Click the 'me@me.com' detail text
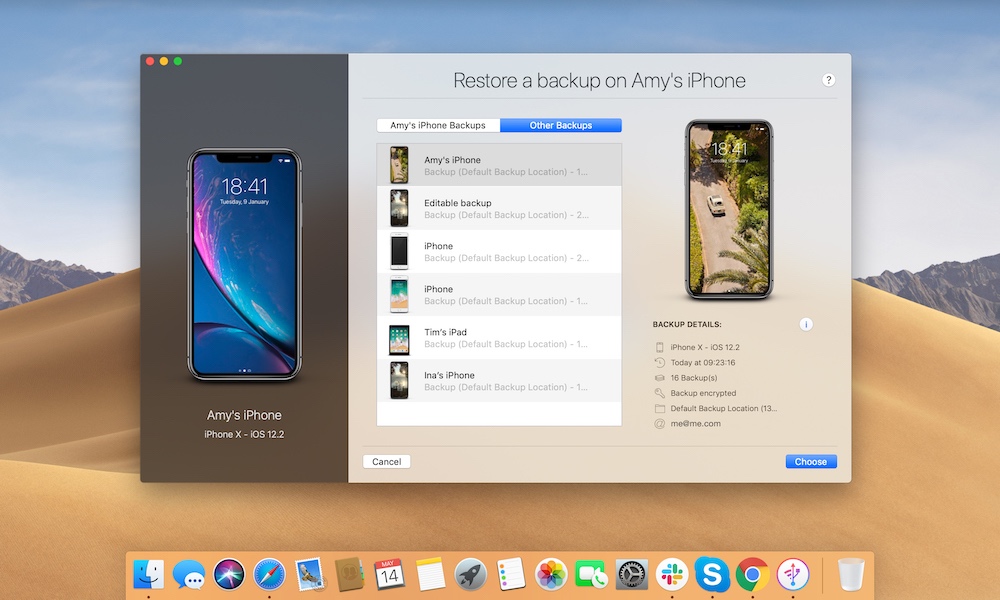The image size is (1000, 600). 696,424
